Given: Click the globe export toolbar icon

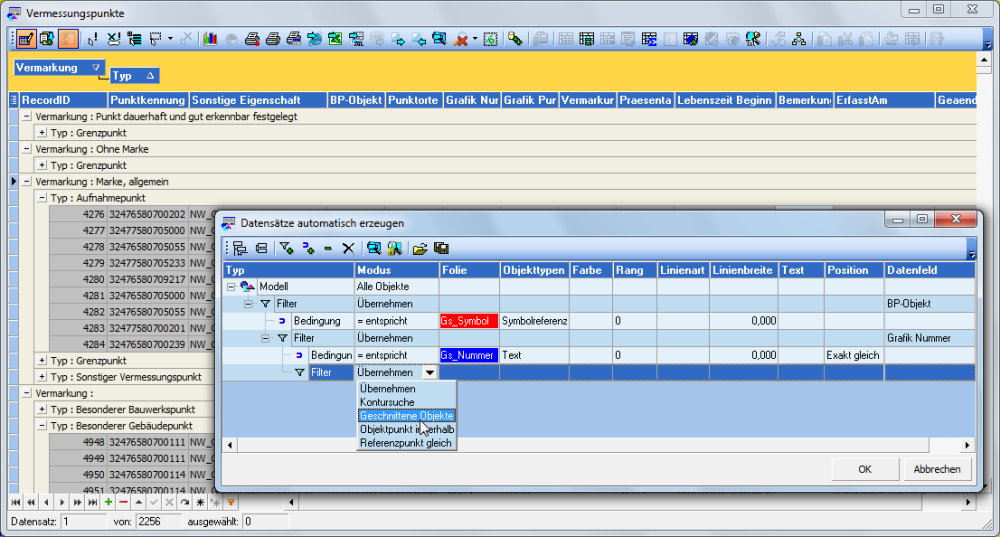Looking at the screenshot, I should (x=314, y=40).
